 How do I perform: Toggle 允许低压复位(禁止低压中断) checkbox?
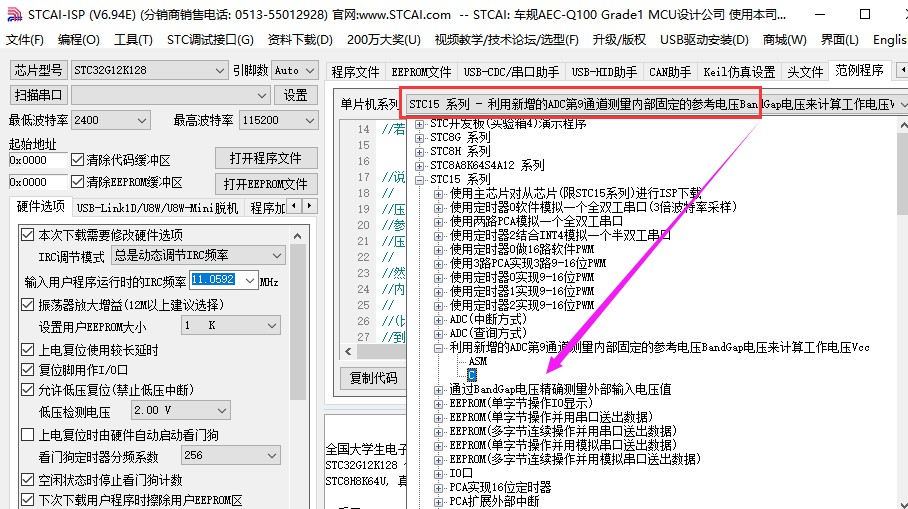[x=27, y=390]
